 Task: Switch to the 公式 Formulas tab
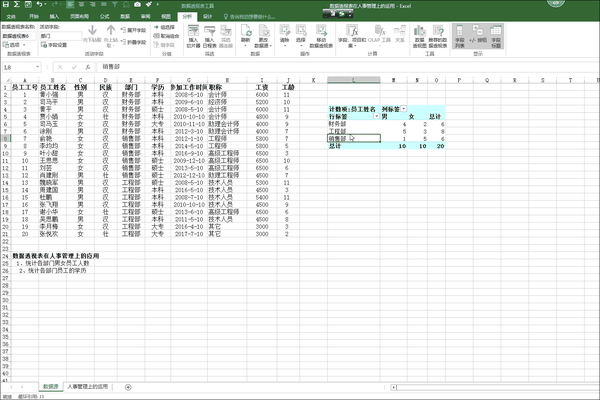pyautogui.click(x=104, y=16)
